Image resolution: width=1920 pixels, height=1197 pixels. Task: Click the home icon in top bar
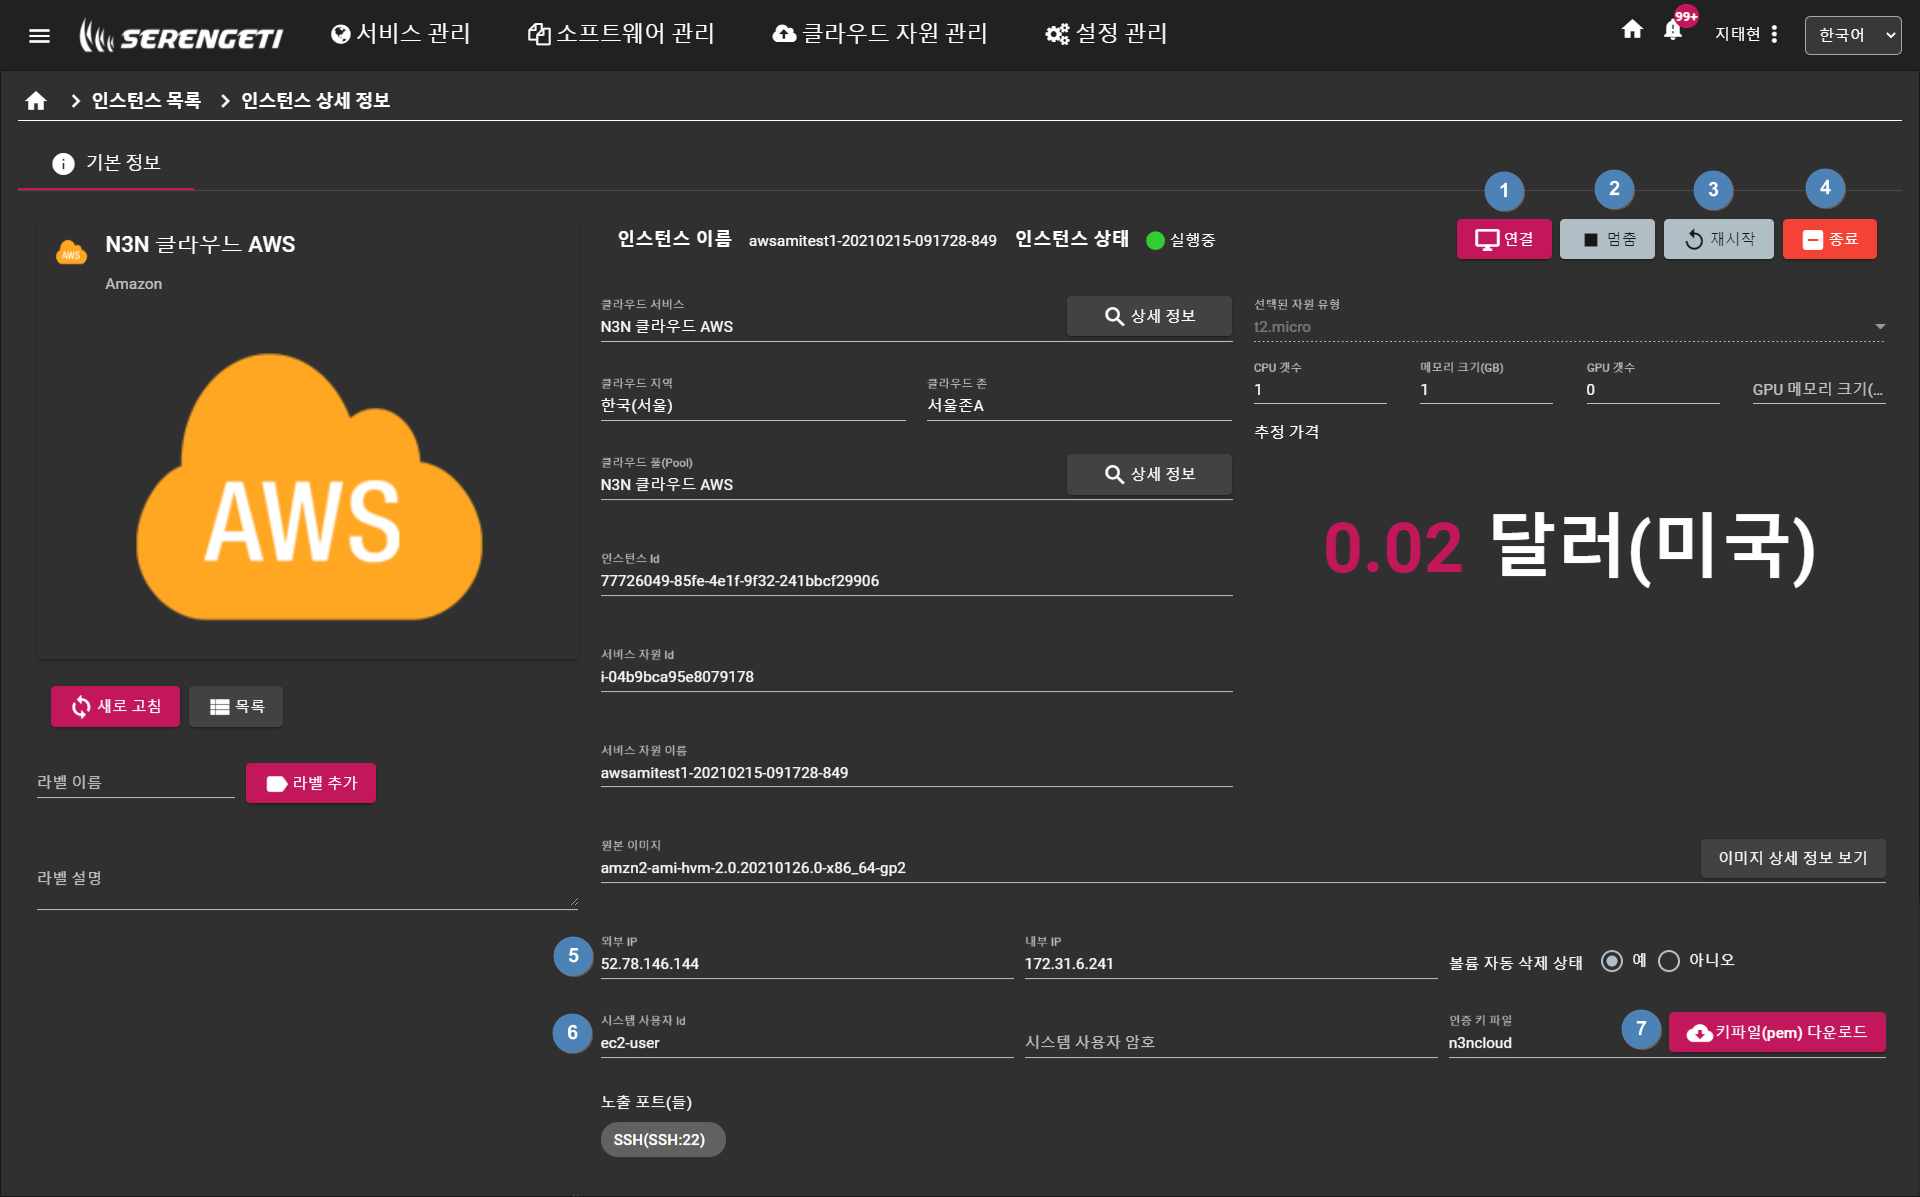[x=1632, y=30]
